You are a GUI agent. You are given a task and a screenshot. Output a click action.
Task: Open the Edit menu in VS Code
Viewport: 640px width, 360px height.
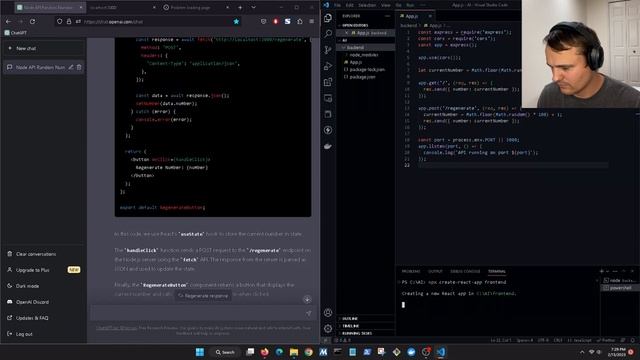coord(350,5)
